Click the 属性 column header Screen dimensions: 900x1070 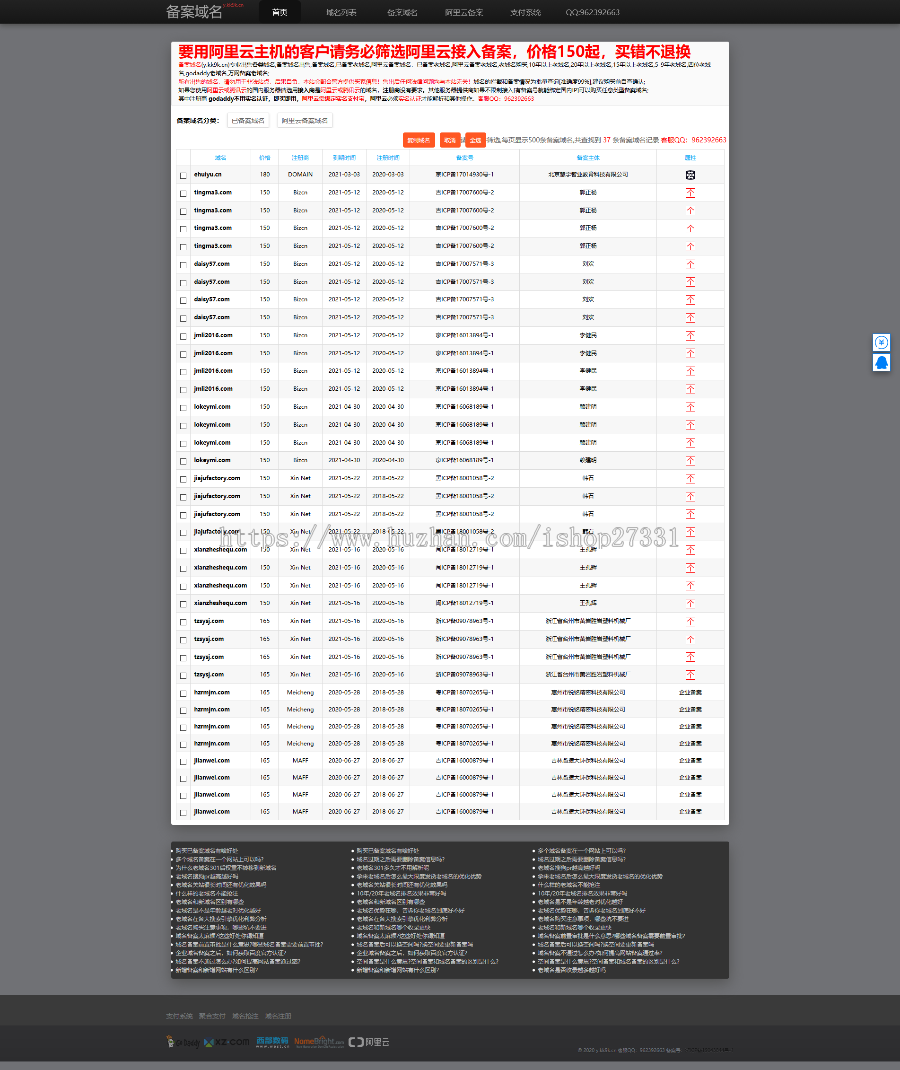click(x=690, y=158)
